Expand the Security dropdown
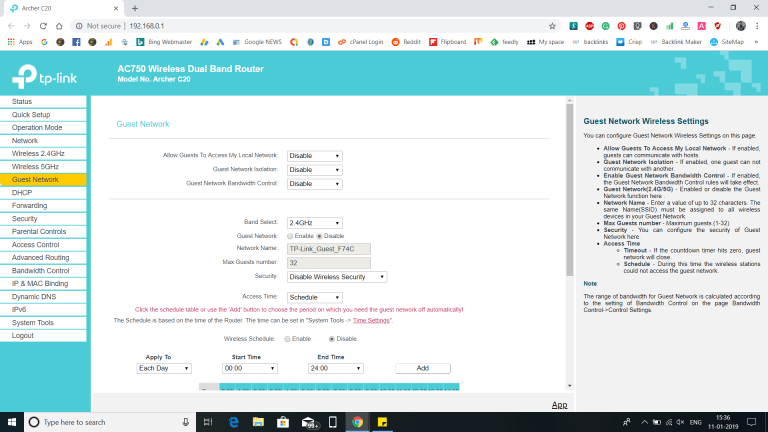Screen dimensions: 768x432 336,276
